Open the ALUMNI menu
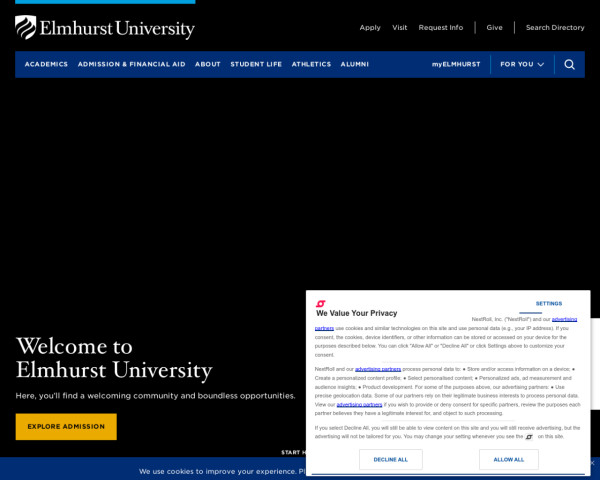 [x=355, y=64]
